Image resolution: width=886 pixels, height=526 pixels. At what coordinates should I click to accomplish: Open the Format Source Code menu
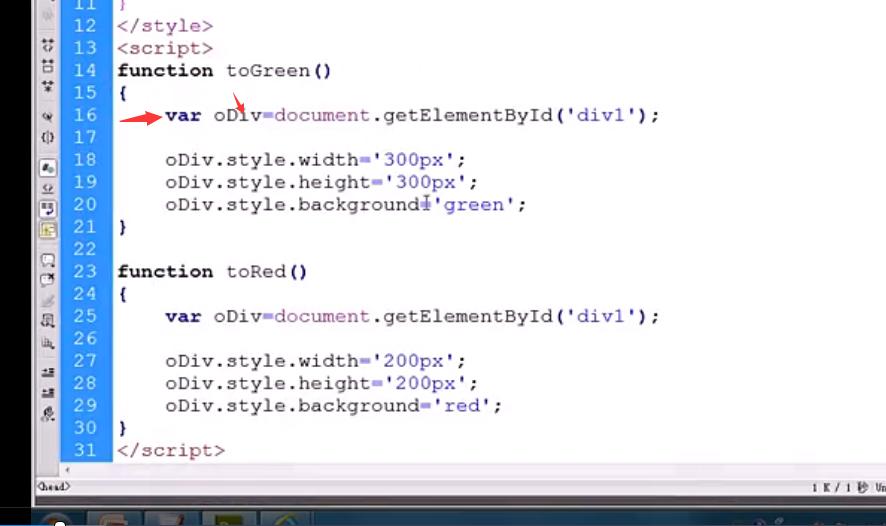tap(48, 414)
